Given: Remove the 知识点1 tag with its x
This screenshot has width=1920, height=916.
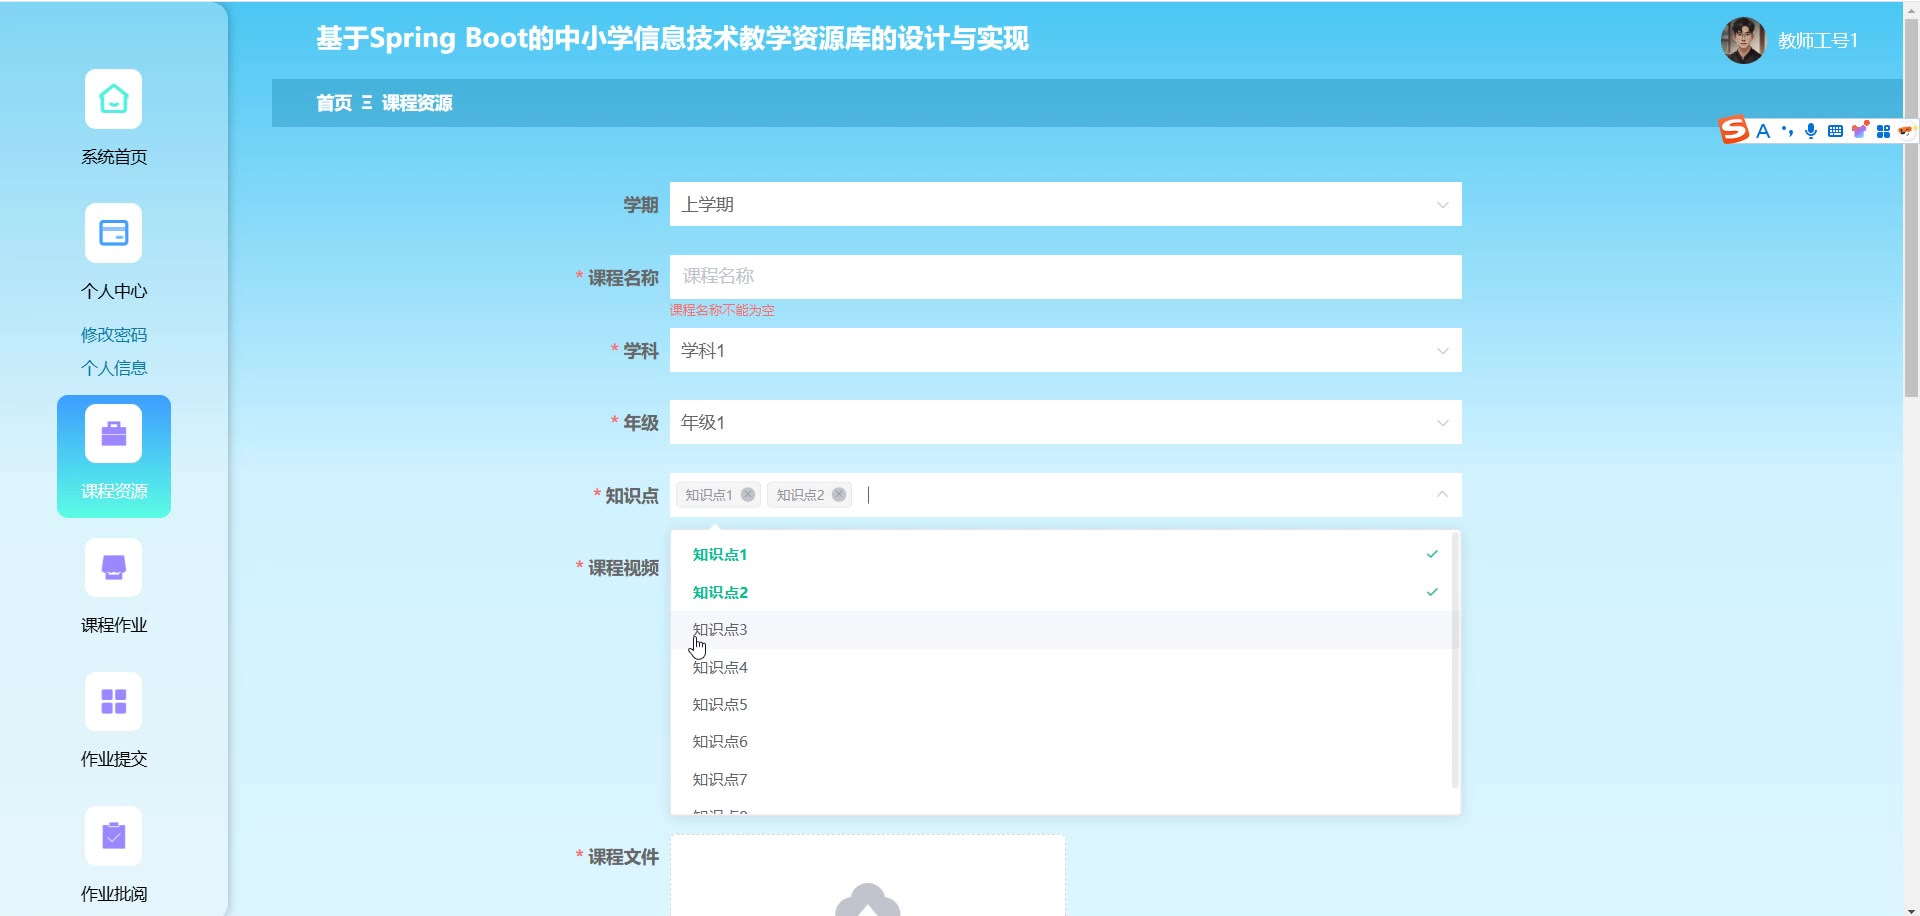Looking at the screenshot, I should tap(748, 495).
